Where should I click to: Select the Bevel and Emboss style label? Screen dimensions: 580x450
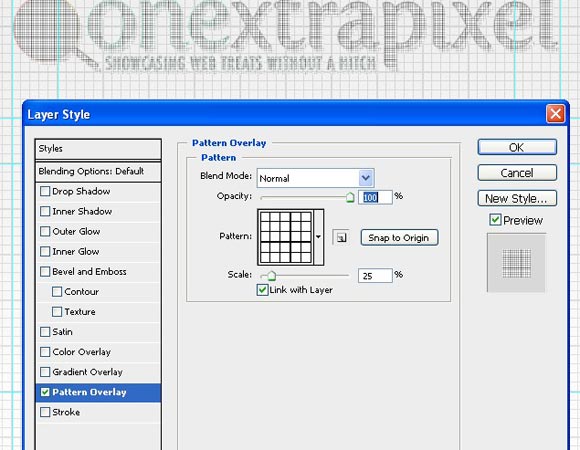[89, 271]
